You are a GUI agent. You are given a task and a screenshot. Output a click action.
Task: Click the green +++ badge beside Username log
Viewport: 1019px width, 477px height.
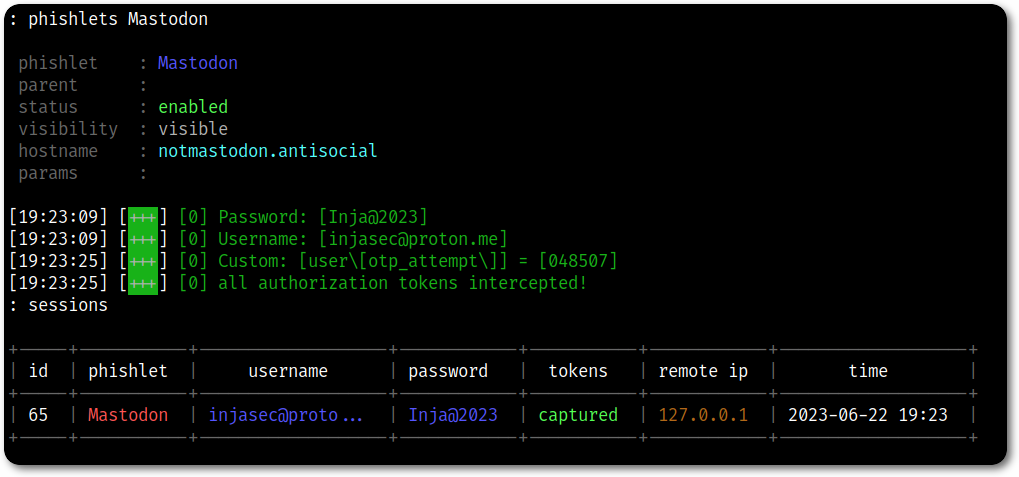[x=143, y=239]
